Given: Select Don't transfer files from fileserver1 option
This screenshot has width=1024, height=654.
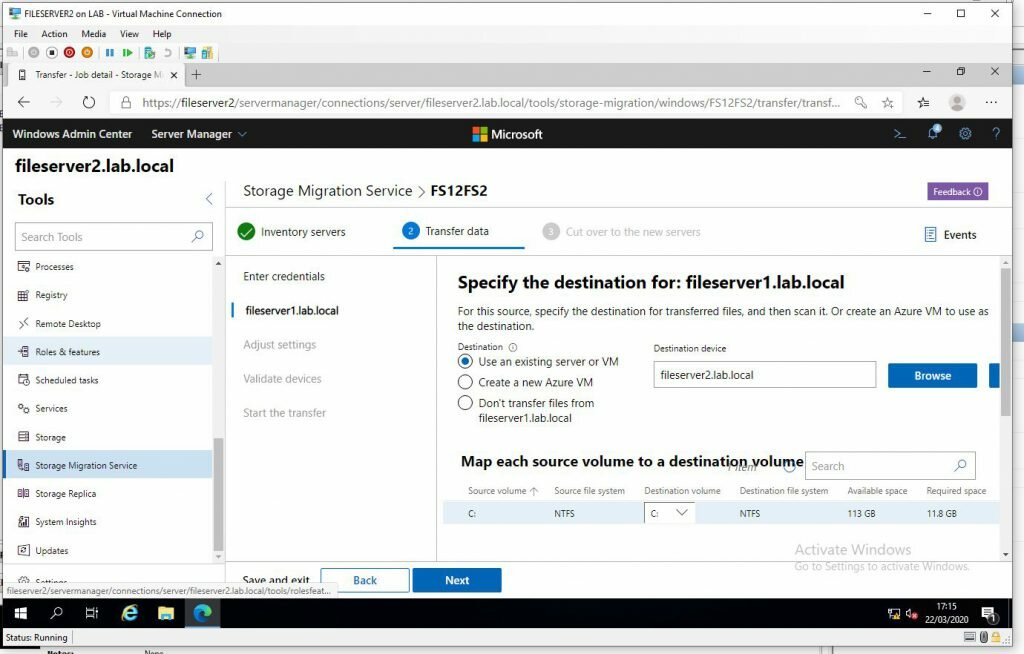Looking at the screenshot, I should (465, 403).
